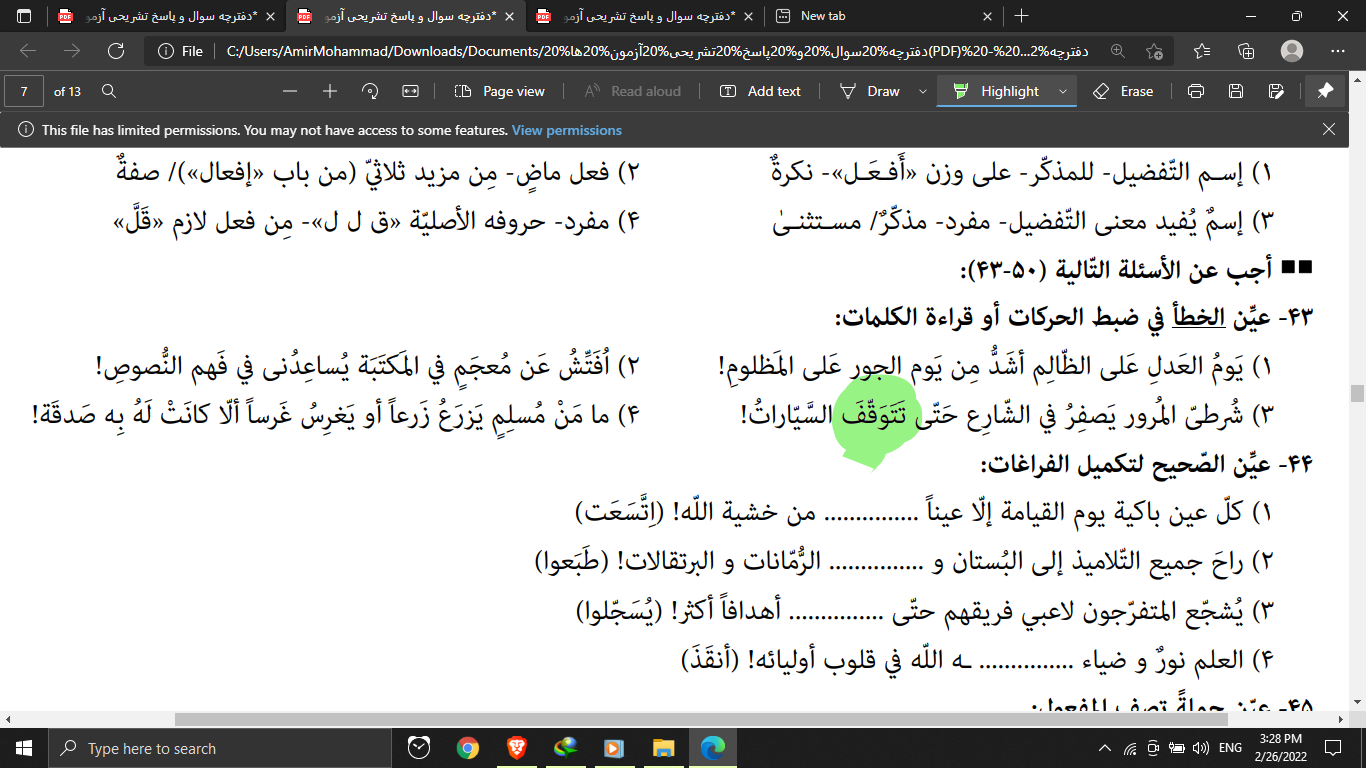1366x768 pixels.
Task: Select the Add text tool
Action: click(x=761, y=91)
